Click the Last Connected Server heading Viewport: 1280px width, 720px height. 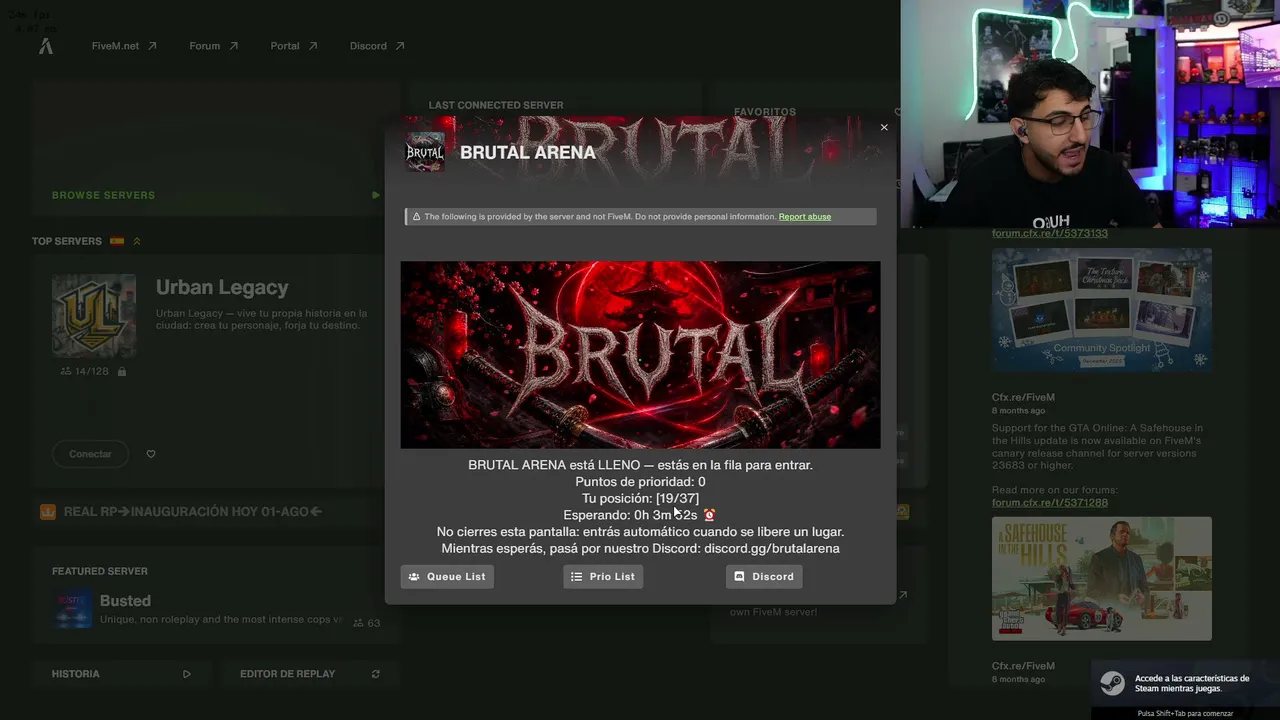pos(496,105)
